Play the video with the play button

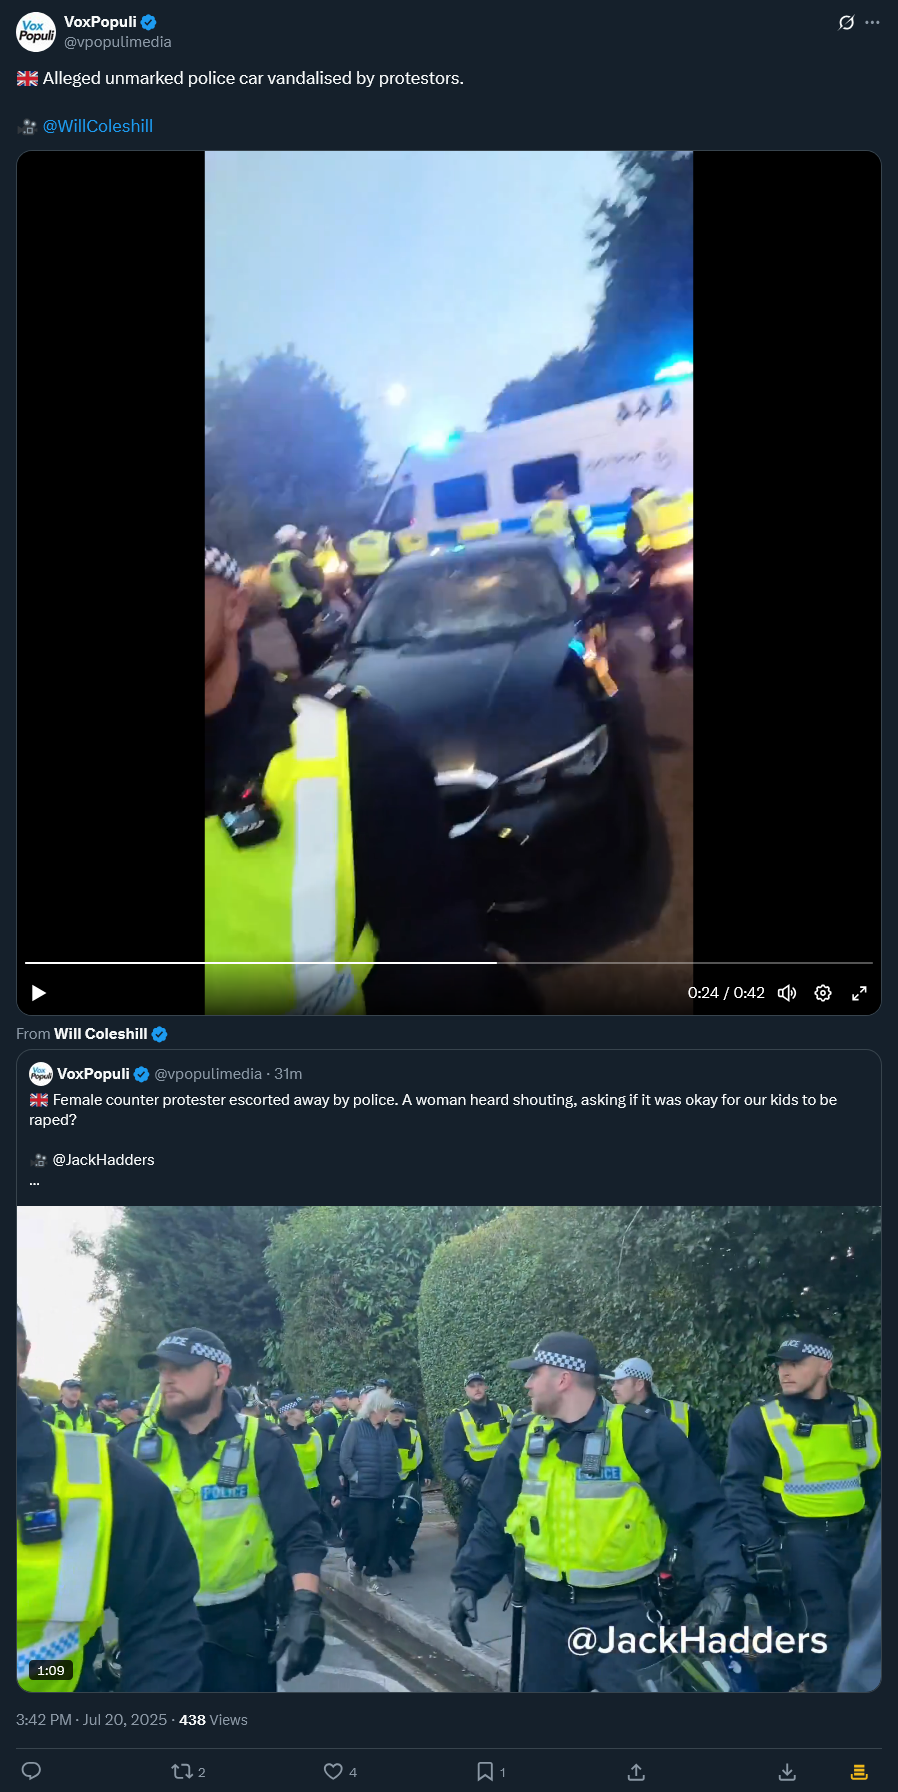point(39,993)
